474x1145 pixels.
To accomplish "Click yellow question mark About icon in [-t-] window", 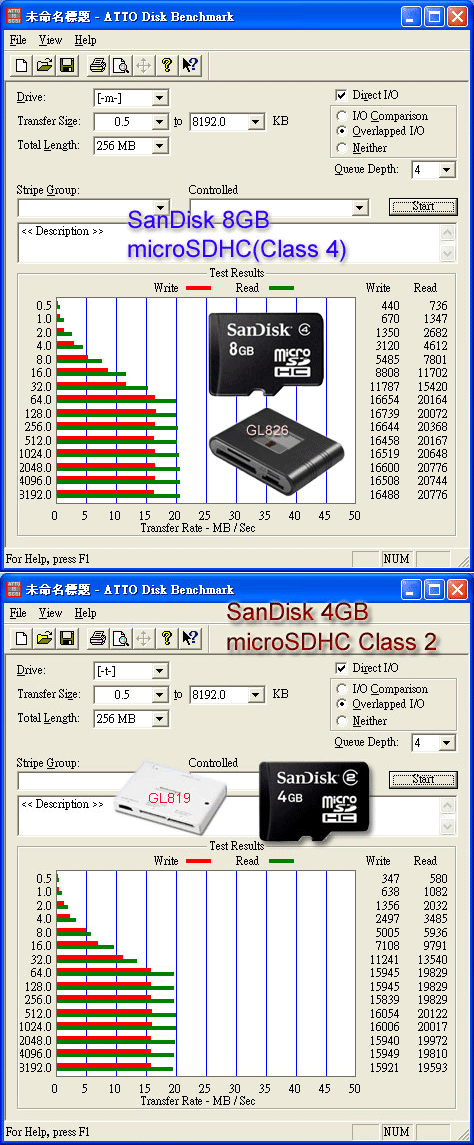I will [x=167, y=639].
